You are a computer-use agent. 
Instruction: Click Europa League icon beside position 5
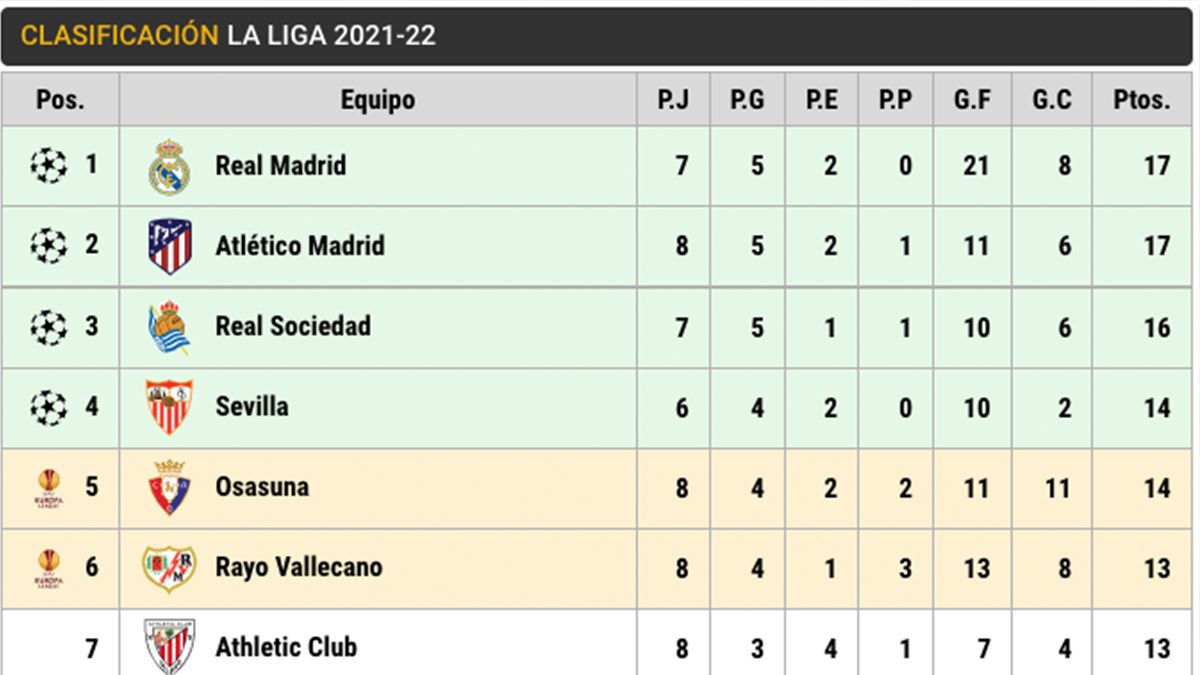pyautogui.click(x=48, y=487)
